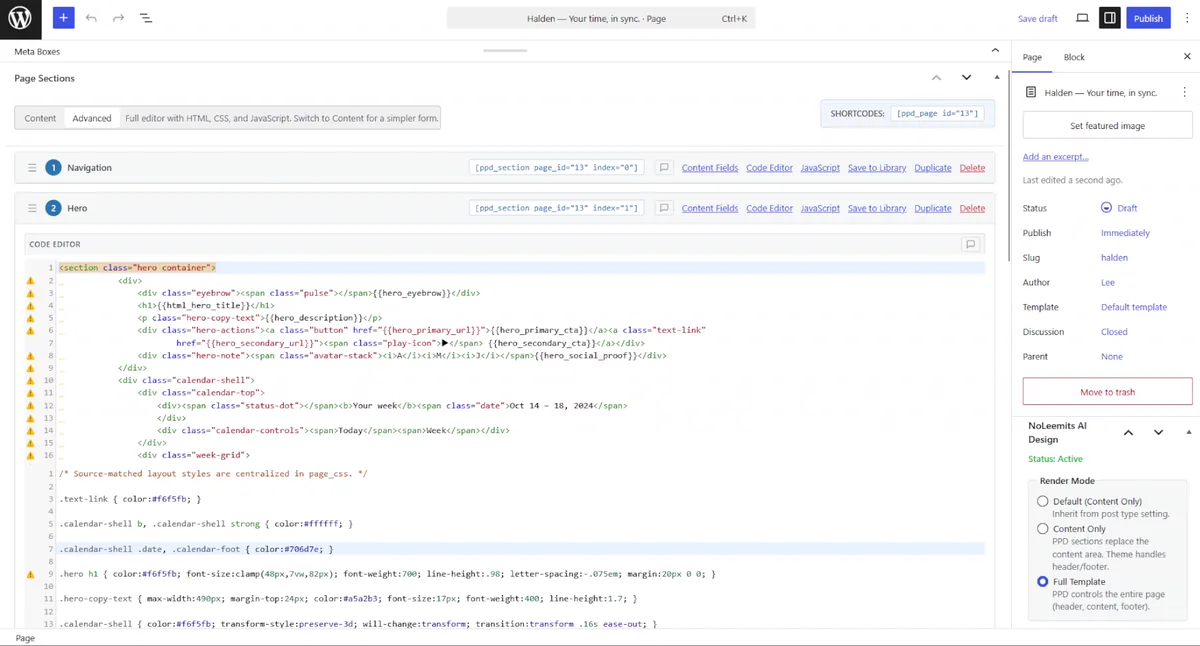Toggle Page Sections panel triangle

coord(996,78)
